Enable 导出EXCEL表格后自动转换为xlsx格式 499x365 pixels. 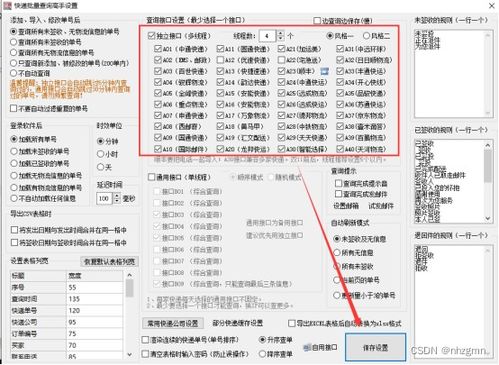292,323
